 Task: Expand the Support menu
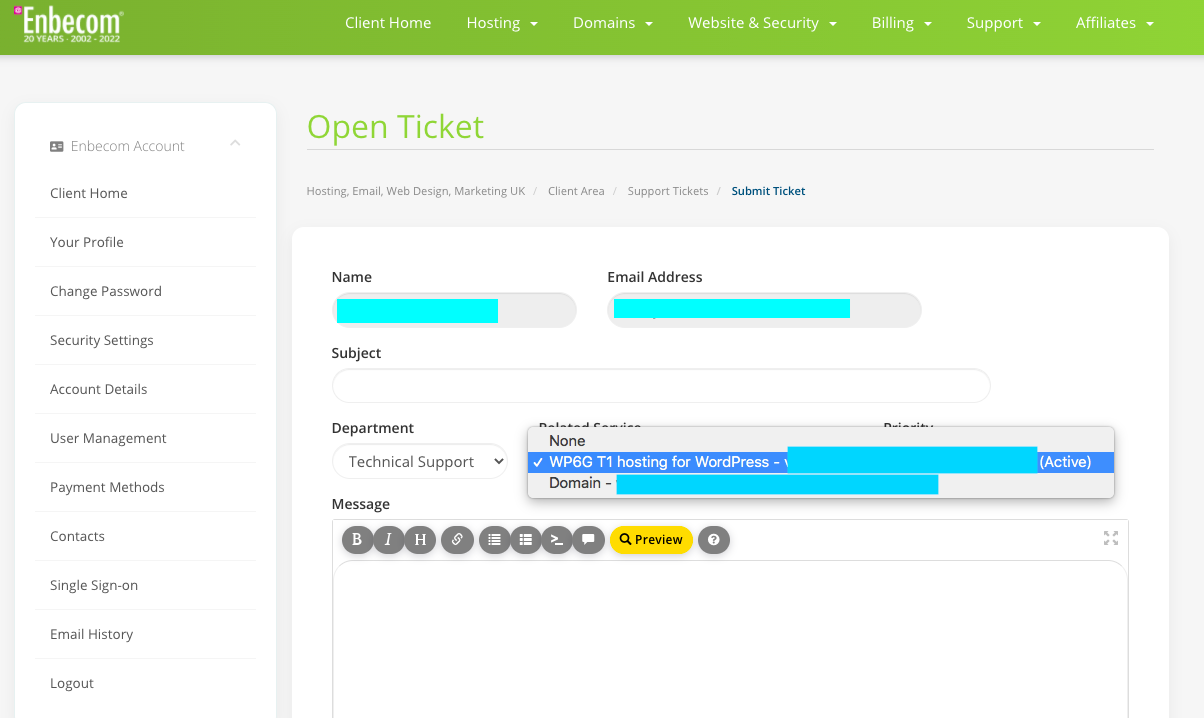click(1003, 23)
